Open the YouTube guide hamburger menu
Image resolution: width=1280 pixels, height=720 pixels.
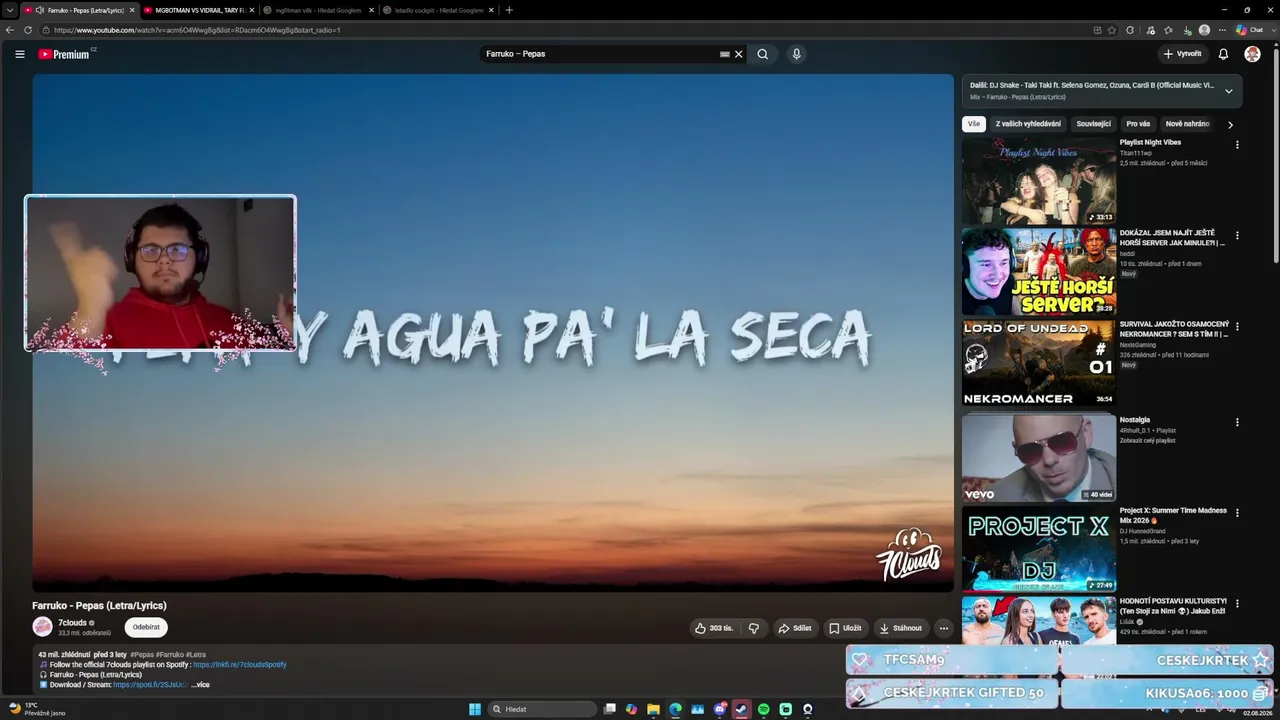coord(19,54)
